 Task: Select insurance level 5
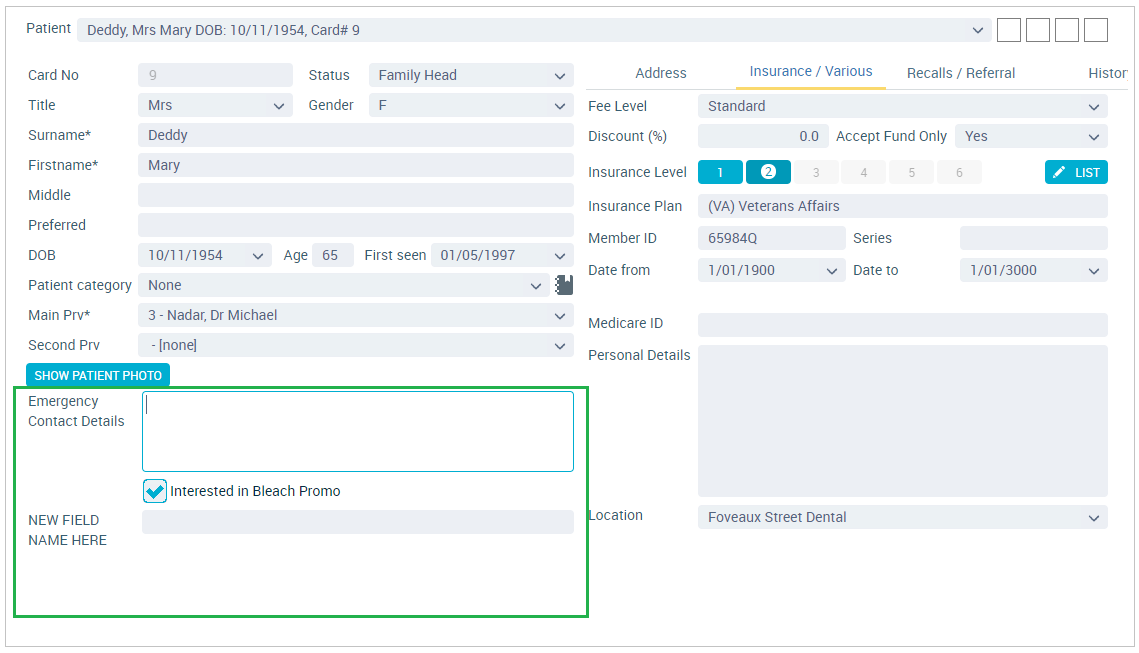point(912,172)
